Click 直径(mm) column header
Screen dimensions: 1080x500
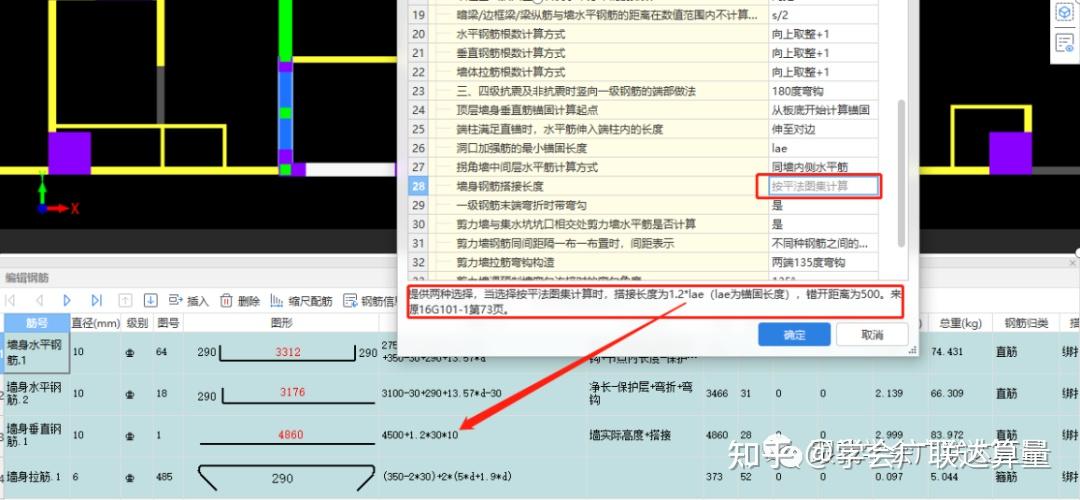point(96,322)
